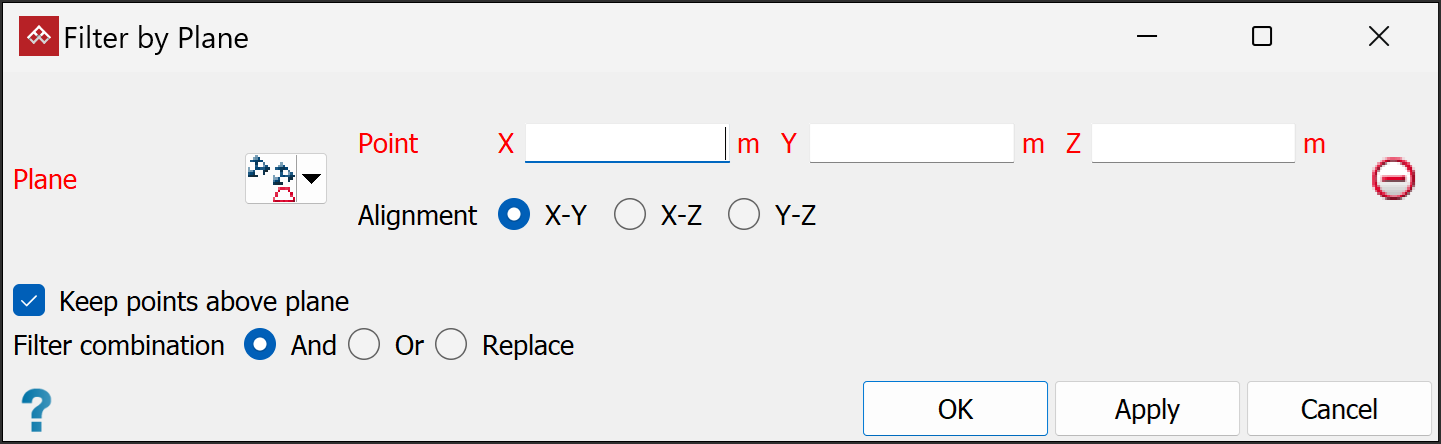1441x444 pixels.
Task: Choose Replace as filter combination
Action: (451, 346)
